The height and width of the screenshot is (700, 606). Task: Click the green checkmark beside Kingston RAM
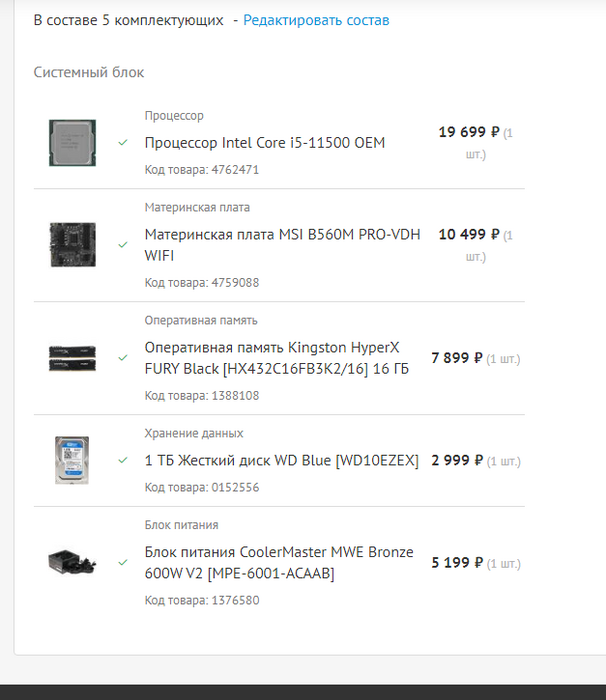[x=123, y=358]
